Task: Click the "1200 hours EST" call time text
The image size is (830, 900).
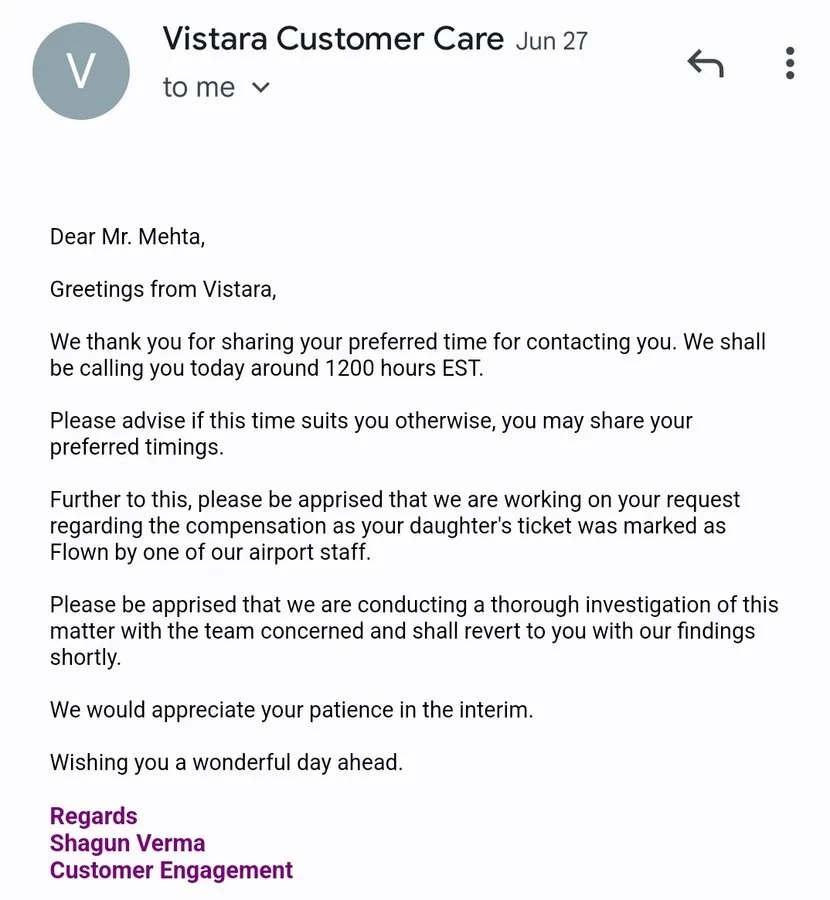Action: (x=404, y=368)
